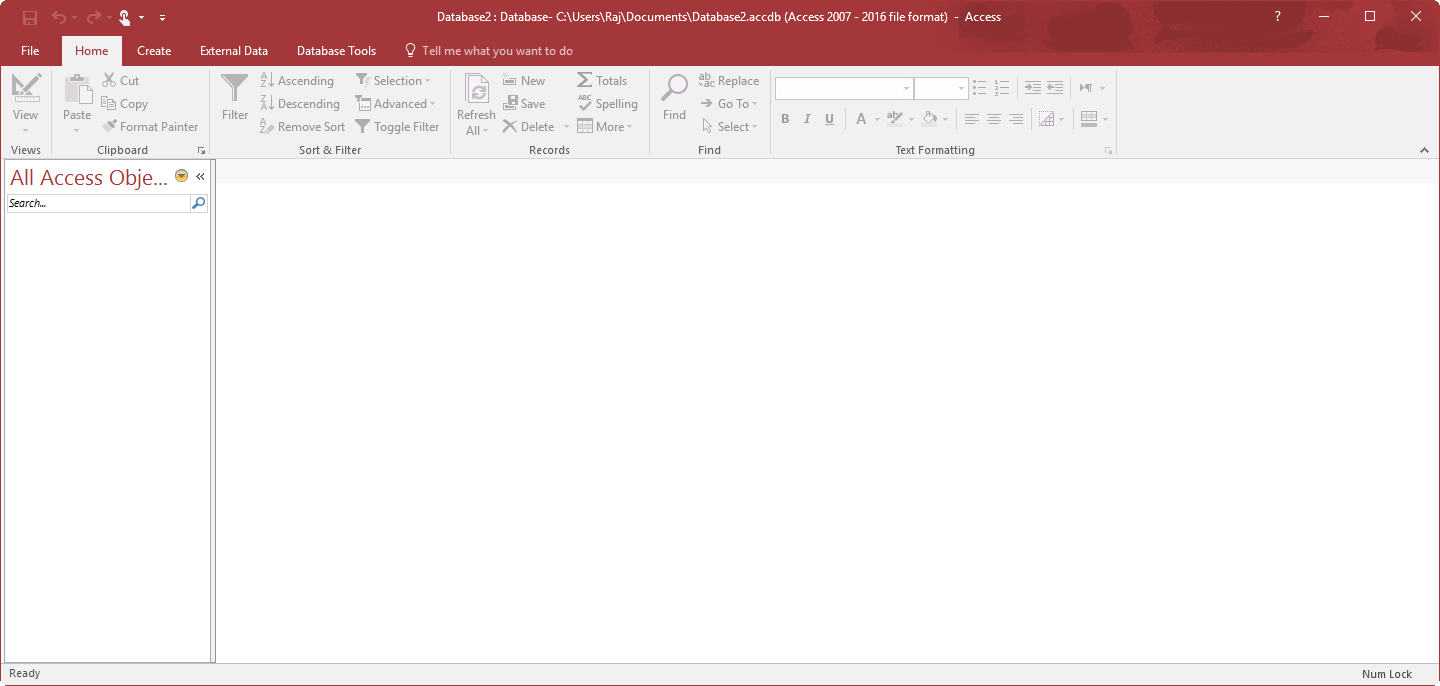Open the font name combo box
The height and width of the screenshot is (686, 1440).
(844, 88)
